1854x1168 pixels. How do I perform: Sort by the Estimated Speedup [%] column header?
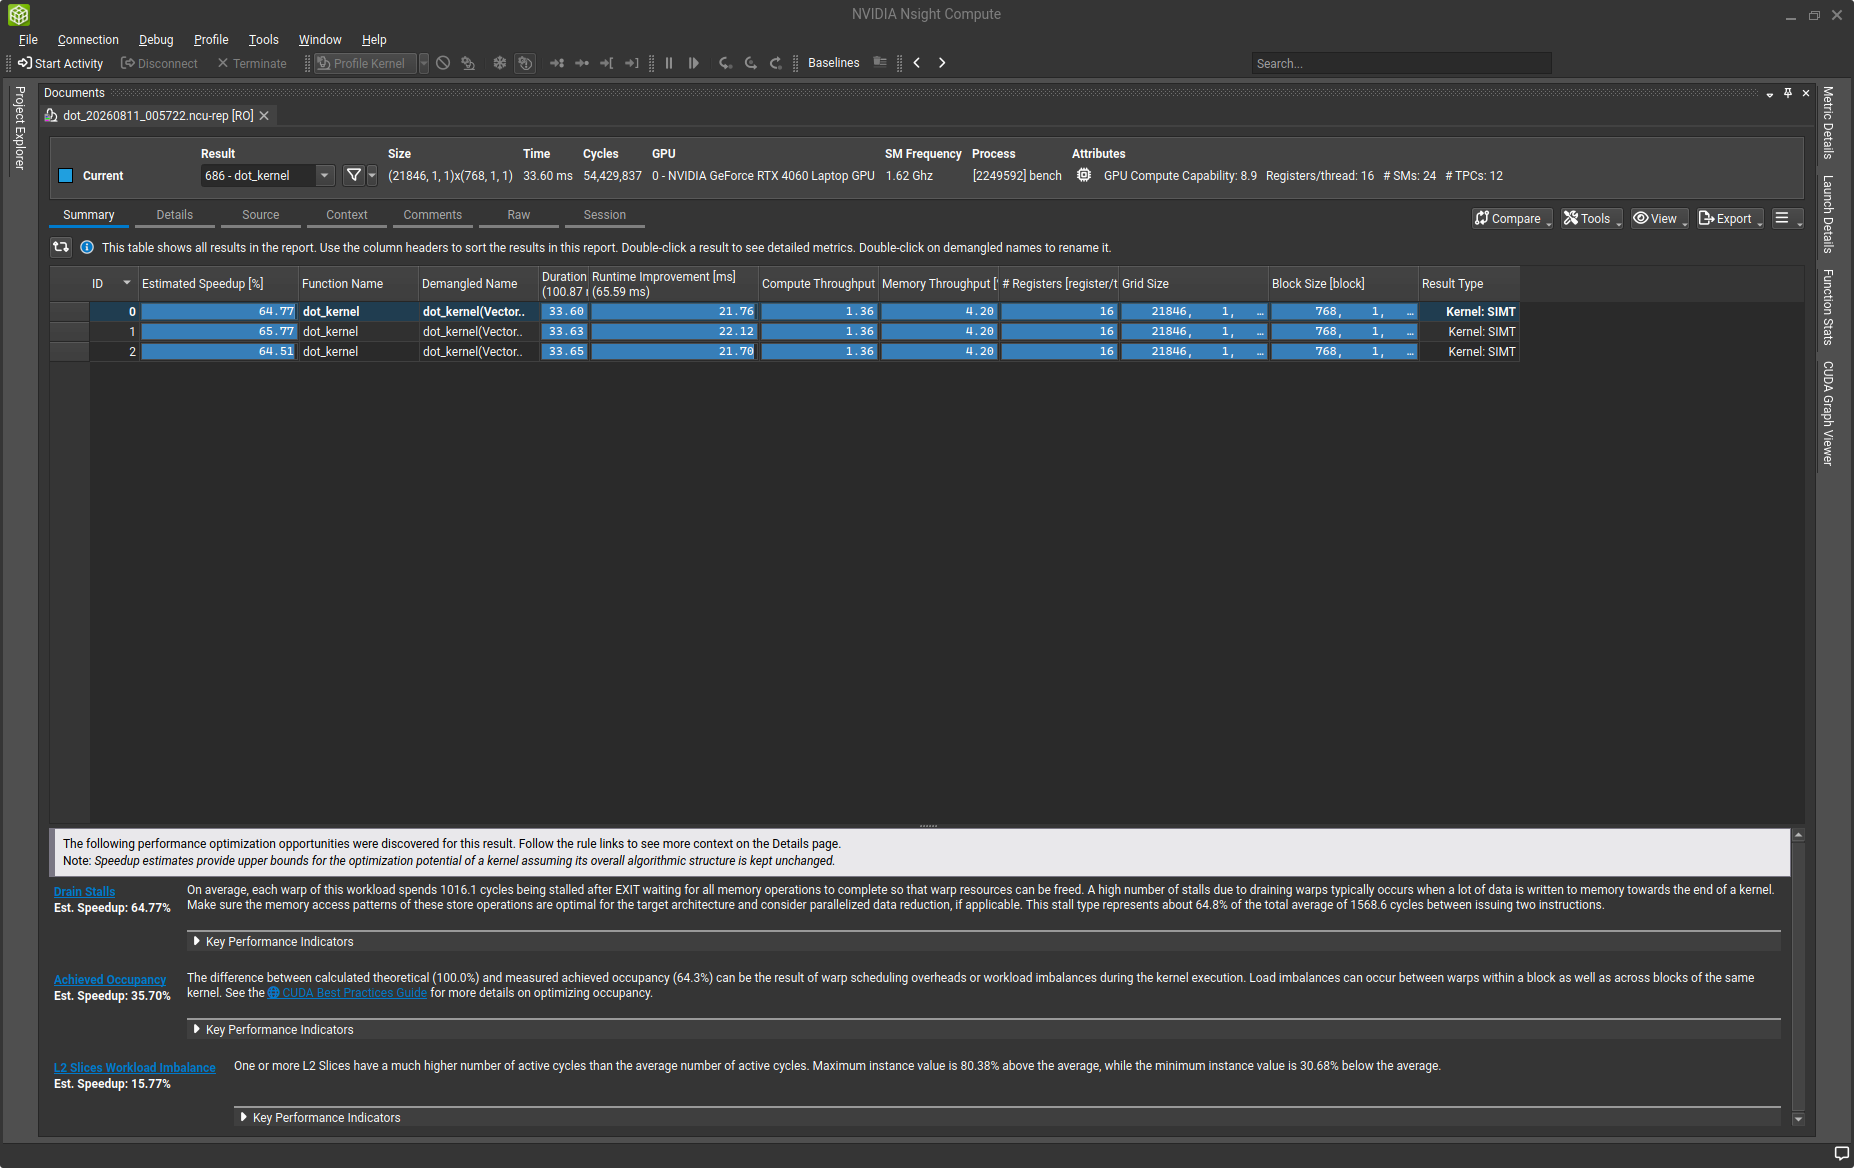(x=218, y=284)
